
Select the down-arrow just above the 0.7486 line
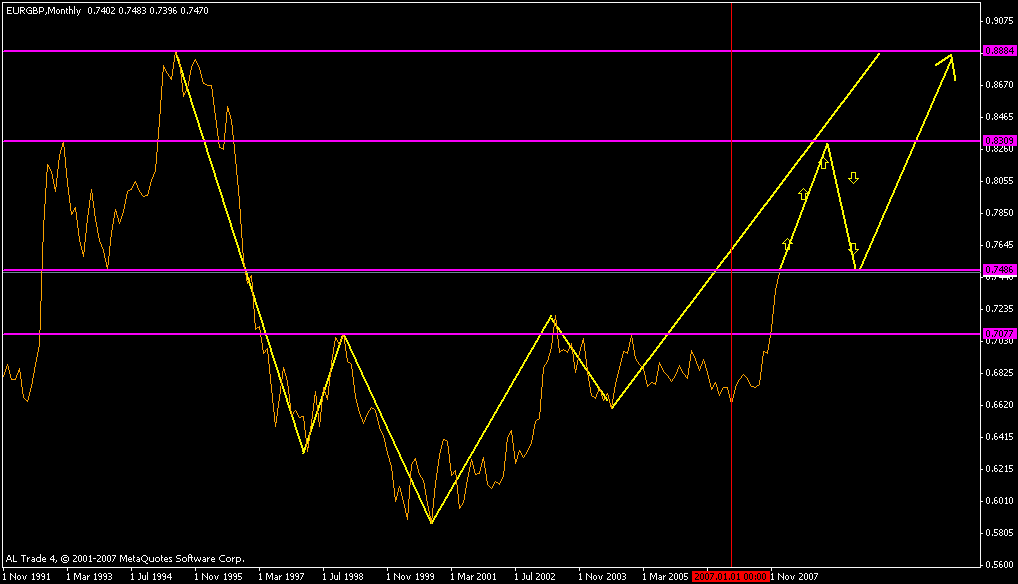(853, 249)
